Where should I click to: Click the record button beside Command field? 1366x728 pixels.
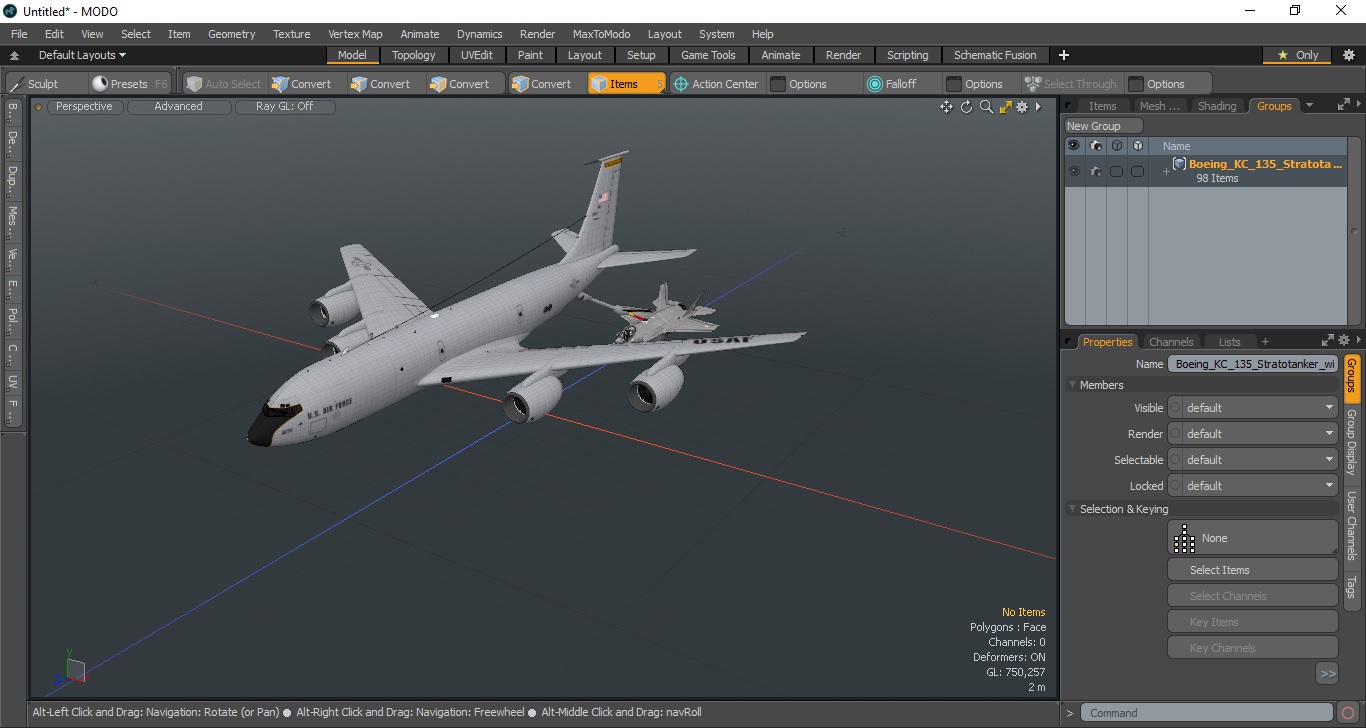tap(1349, 713)
